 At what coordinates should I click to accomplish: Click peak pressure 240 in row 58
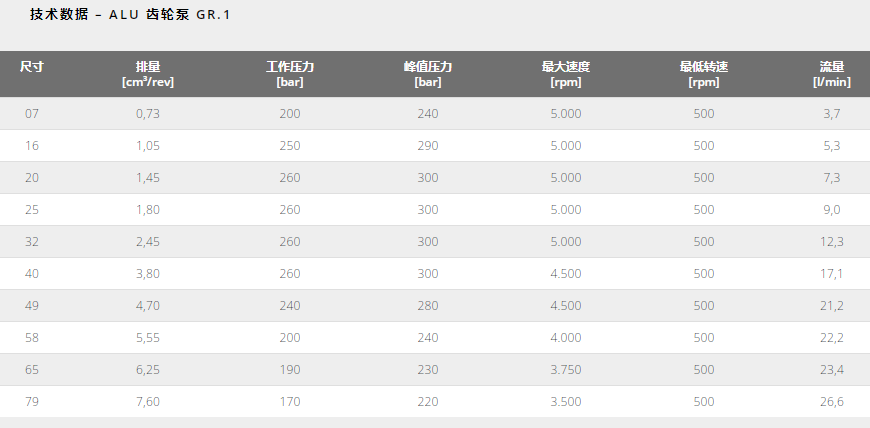(428, 338)
